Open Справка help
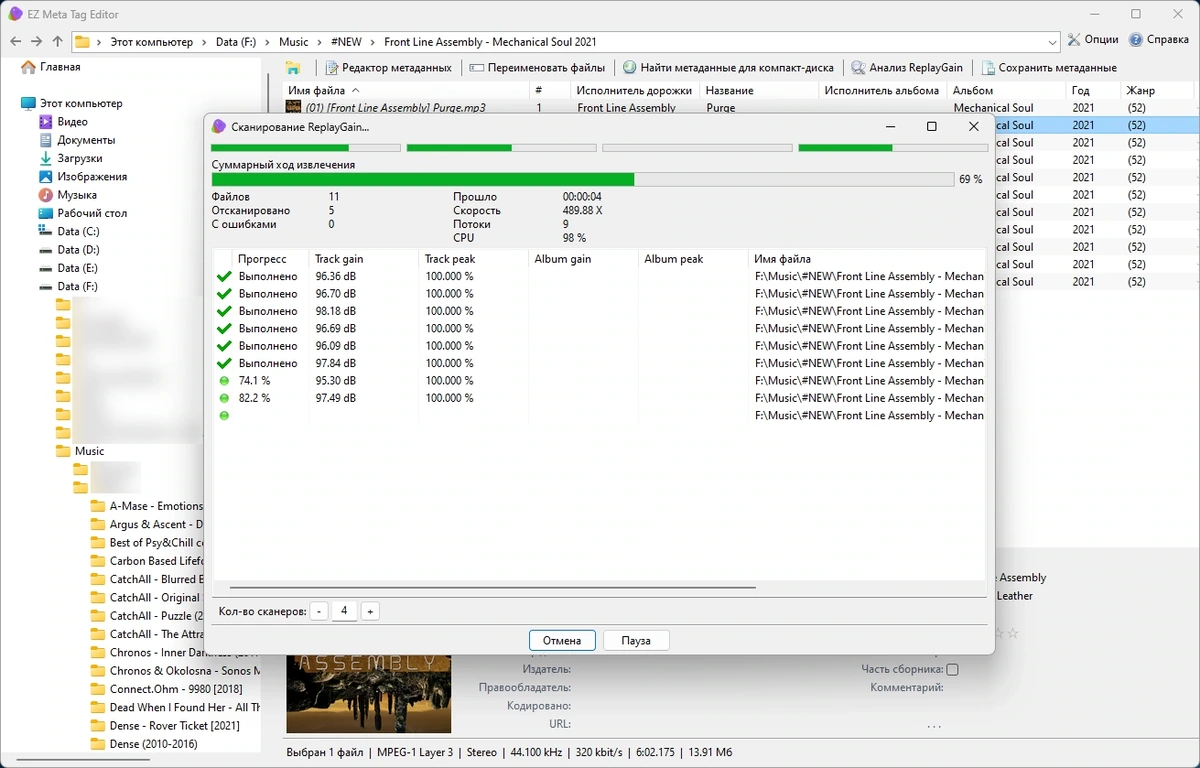The width and height of the screenshot is (1200, 768). click(x=1158, y=40)
